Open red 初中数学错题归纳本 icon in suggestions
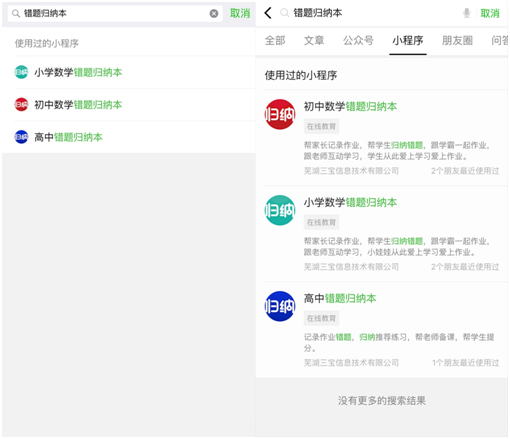This screenshot has width=510, height=439. (21, 104)
